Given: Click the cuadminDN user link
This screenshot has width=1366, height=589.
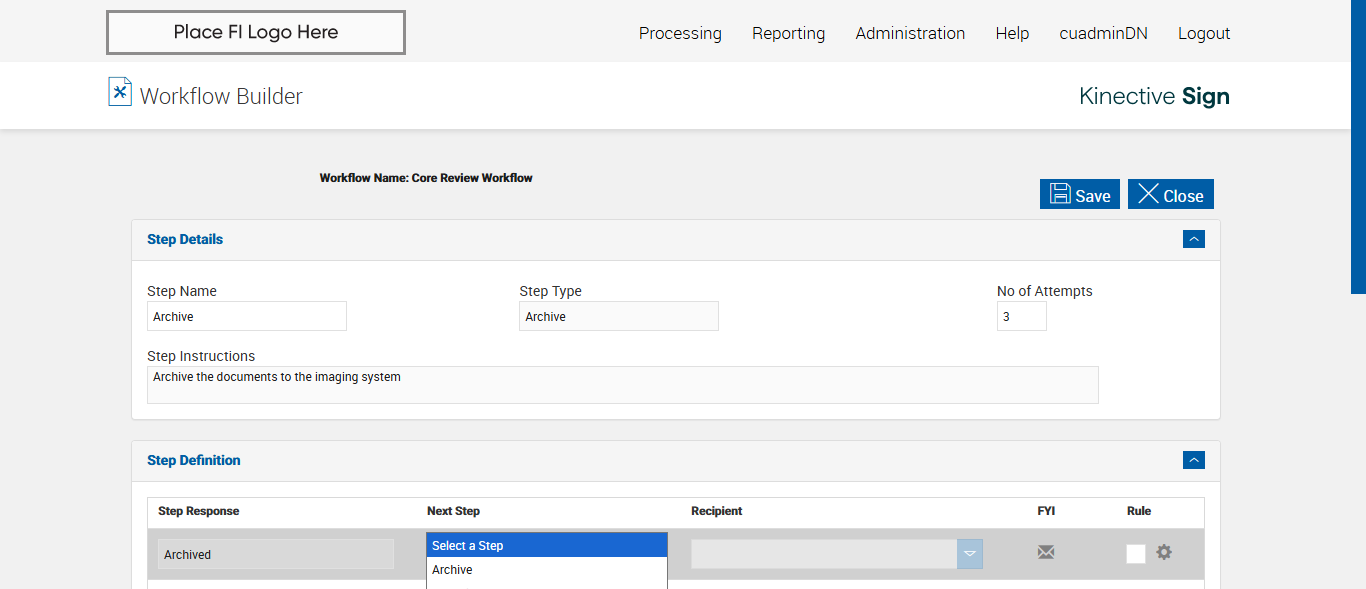Looking at the screenshot, I should (x=1104, y=33).
